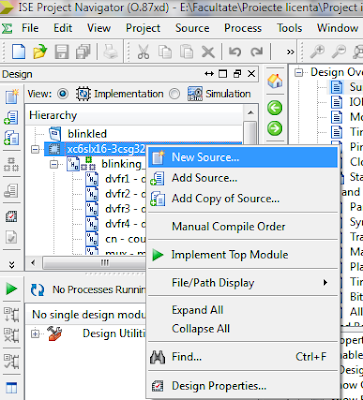Click the Save All toolbar icon

click(x=83, y=52)
